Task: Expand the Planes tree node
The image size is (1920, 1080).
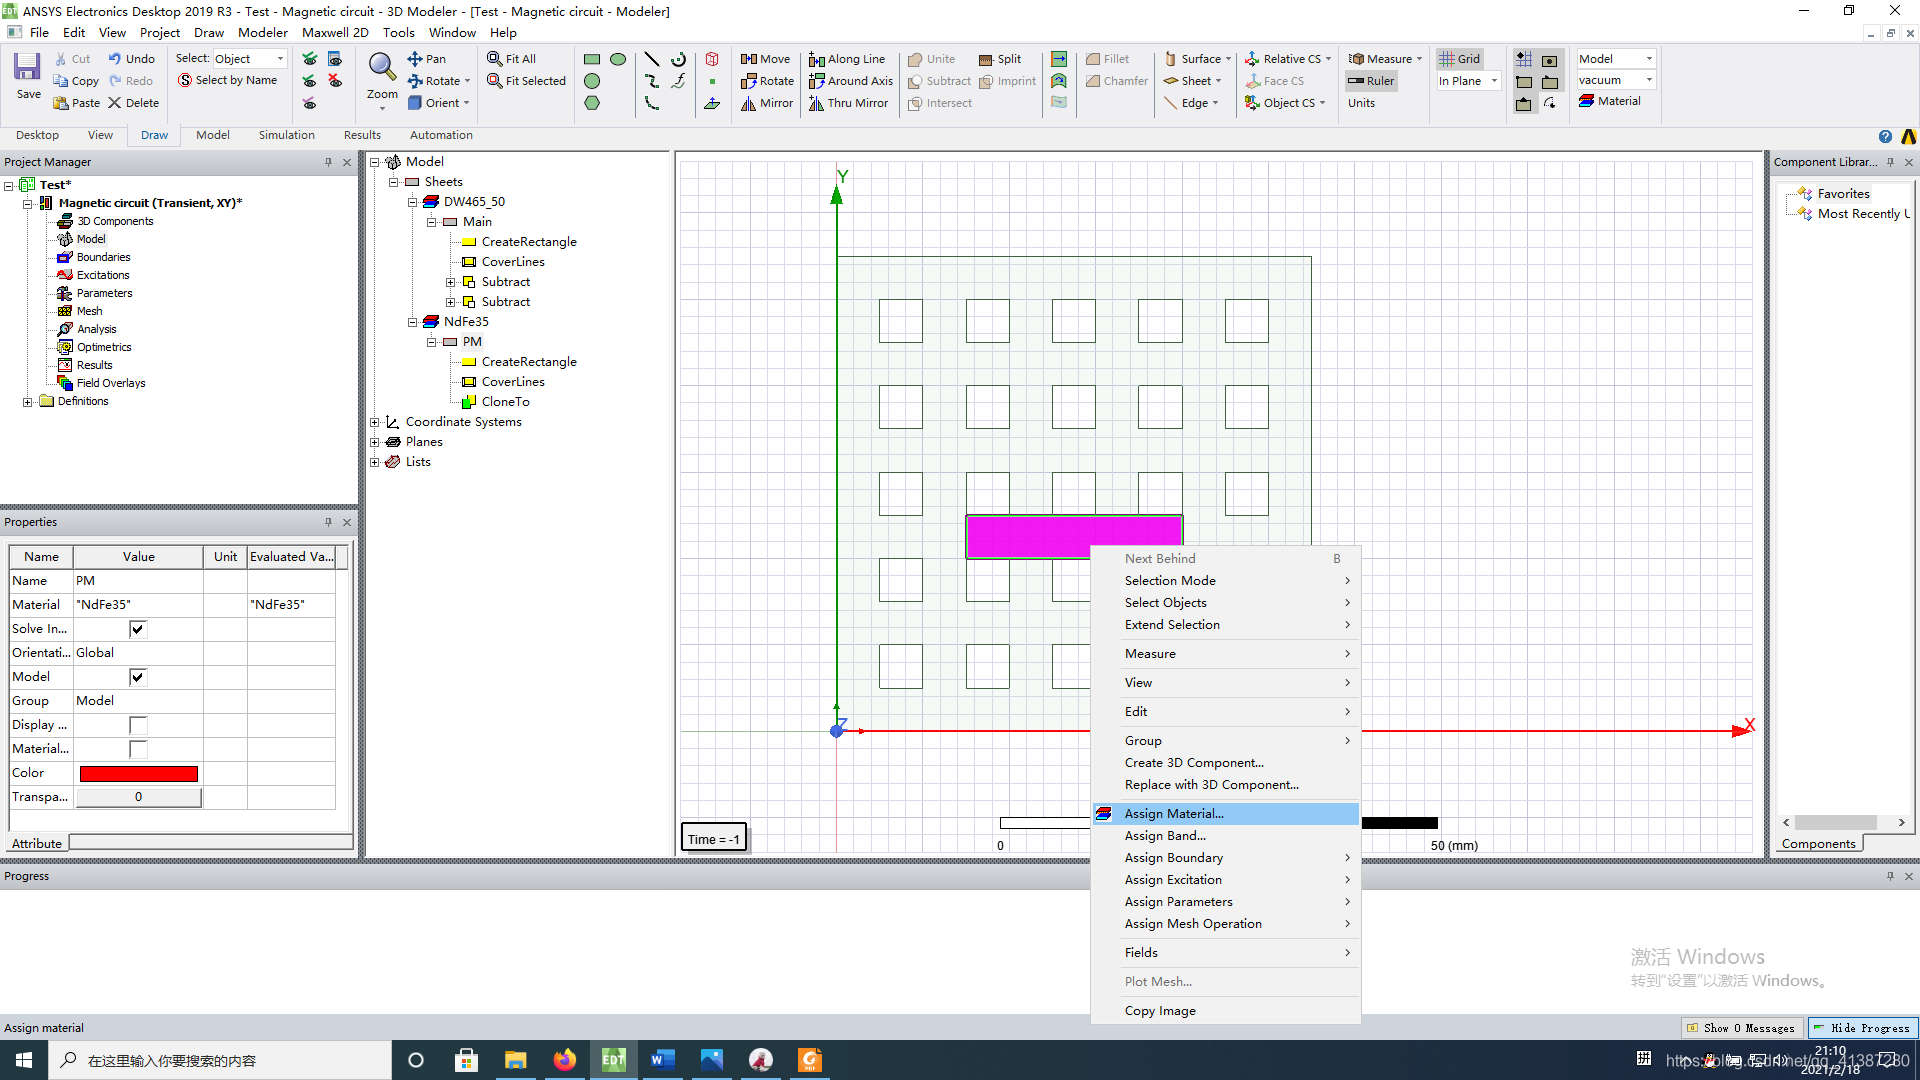Action: 375,442
